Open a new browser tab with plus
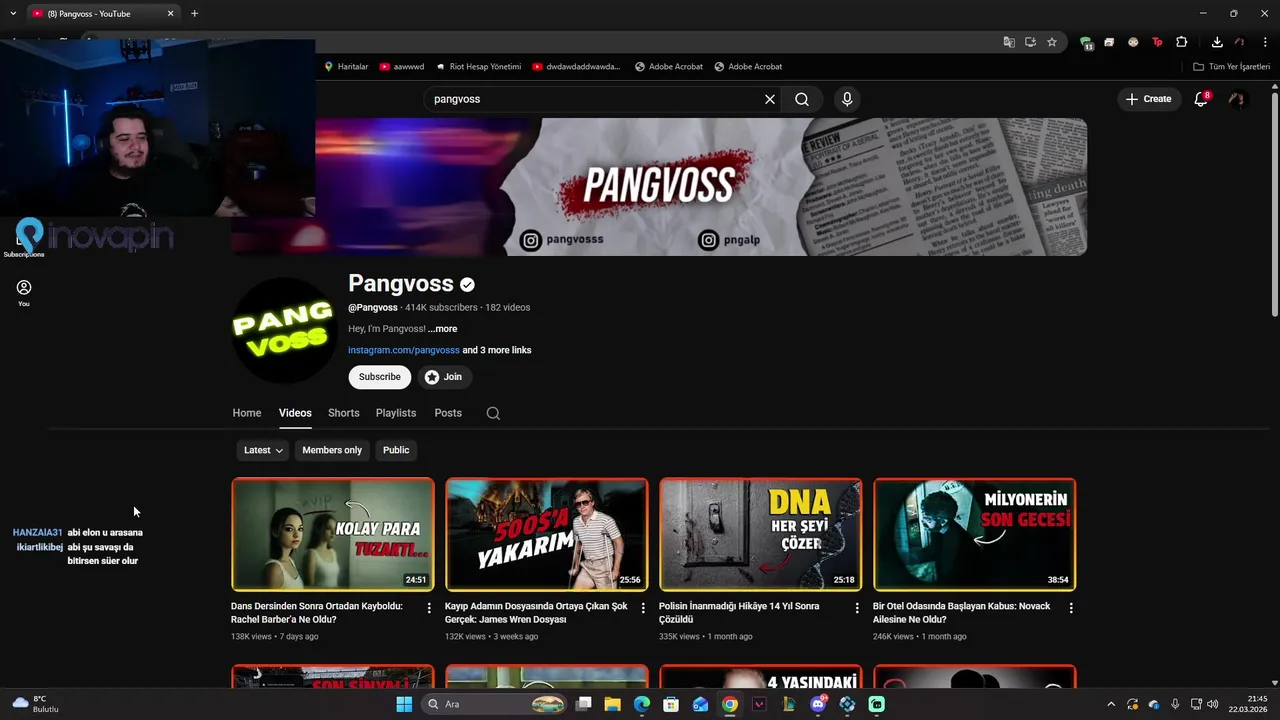 coord(194,14)
